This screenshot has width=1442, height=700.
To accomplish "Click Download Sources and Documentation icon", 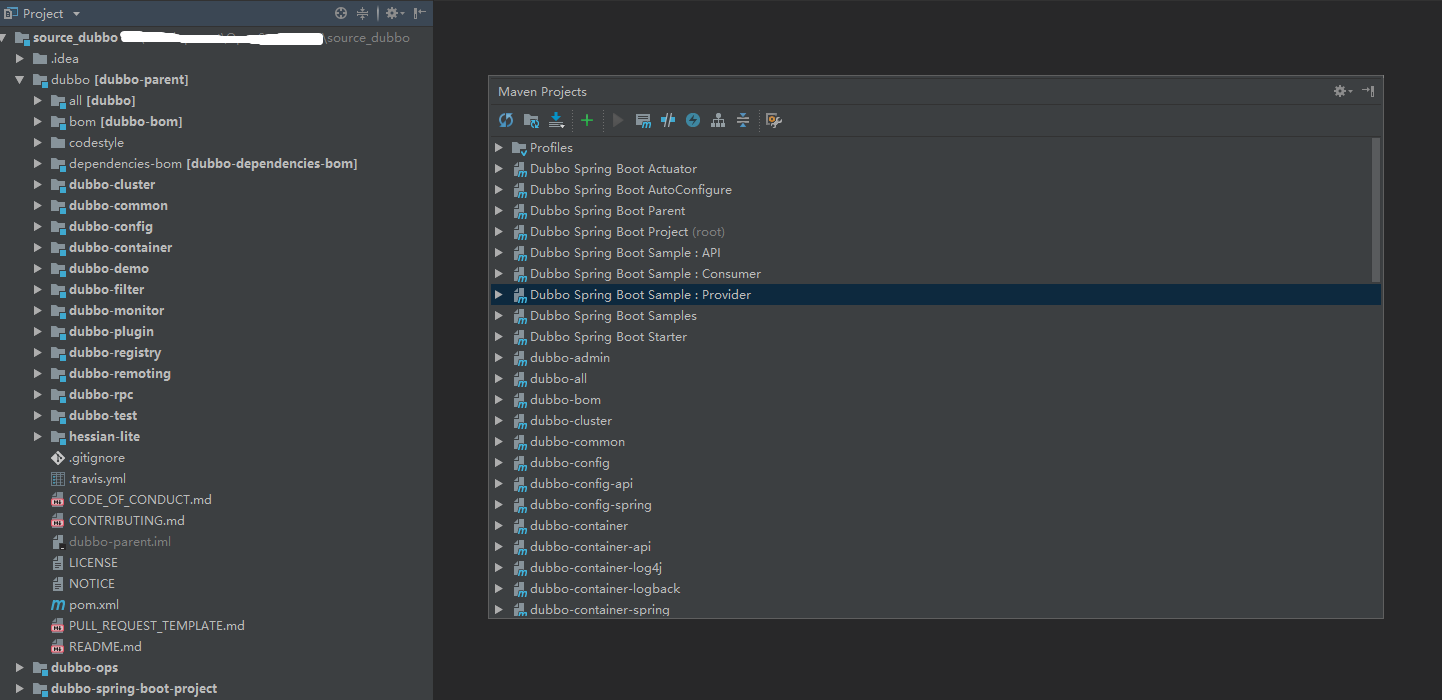I will point(556,120).
